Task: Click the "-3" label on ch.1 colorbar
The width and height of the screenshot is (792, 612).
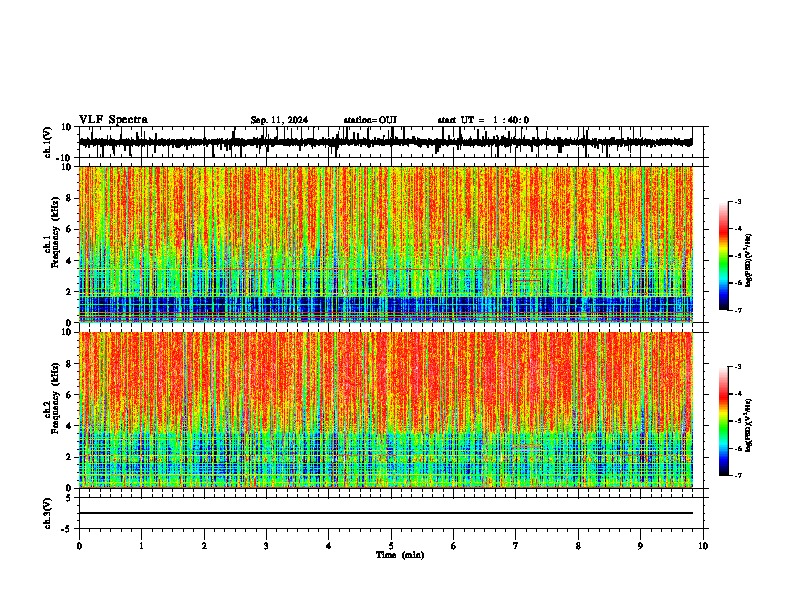Action: coord(737,201)
